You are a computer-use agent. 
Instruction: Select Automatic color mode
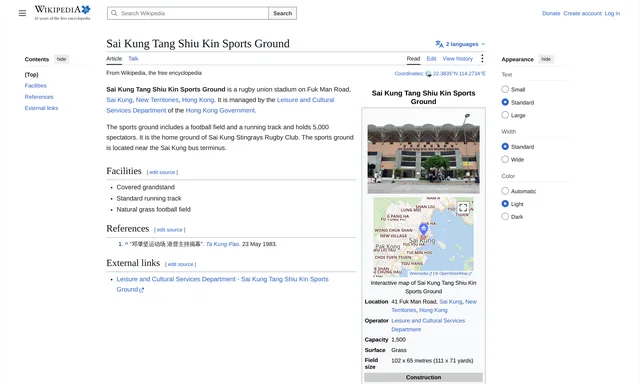(505, 191)
